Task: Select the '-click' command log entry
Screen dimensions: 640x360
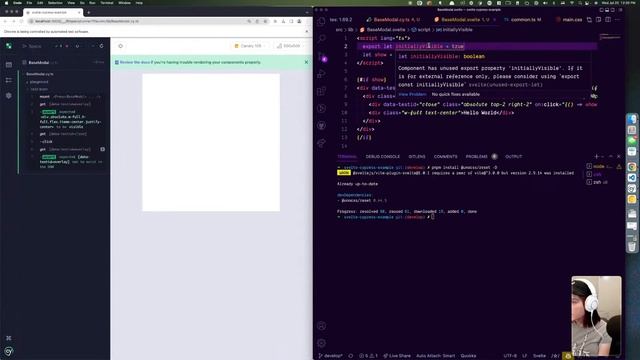Action: tap(65, 142)
